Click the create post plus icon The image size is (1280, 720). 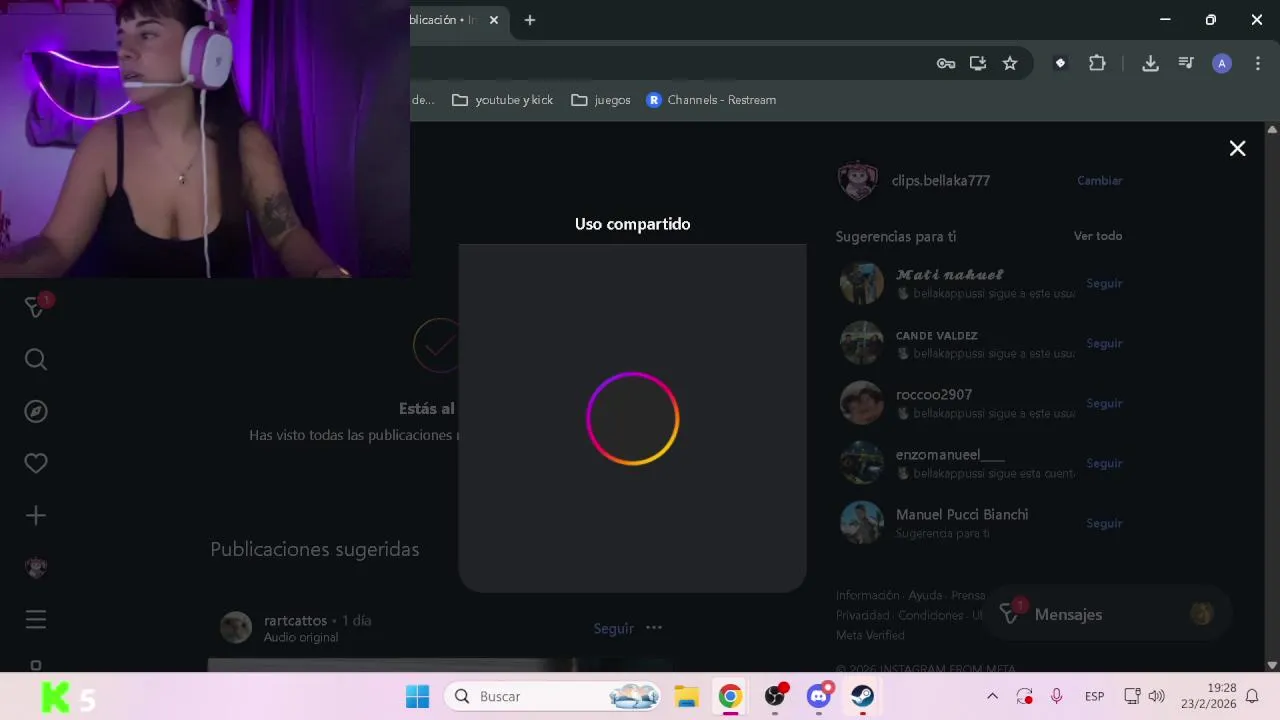36,515
